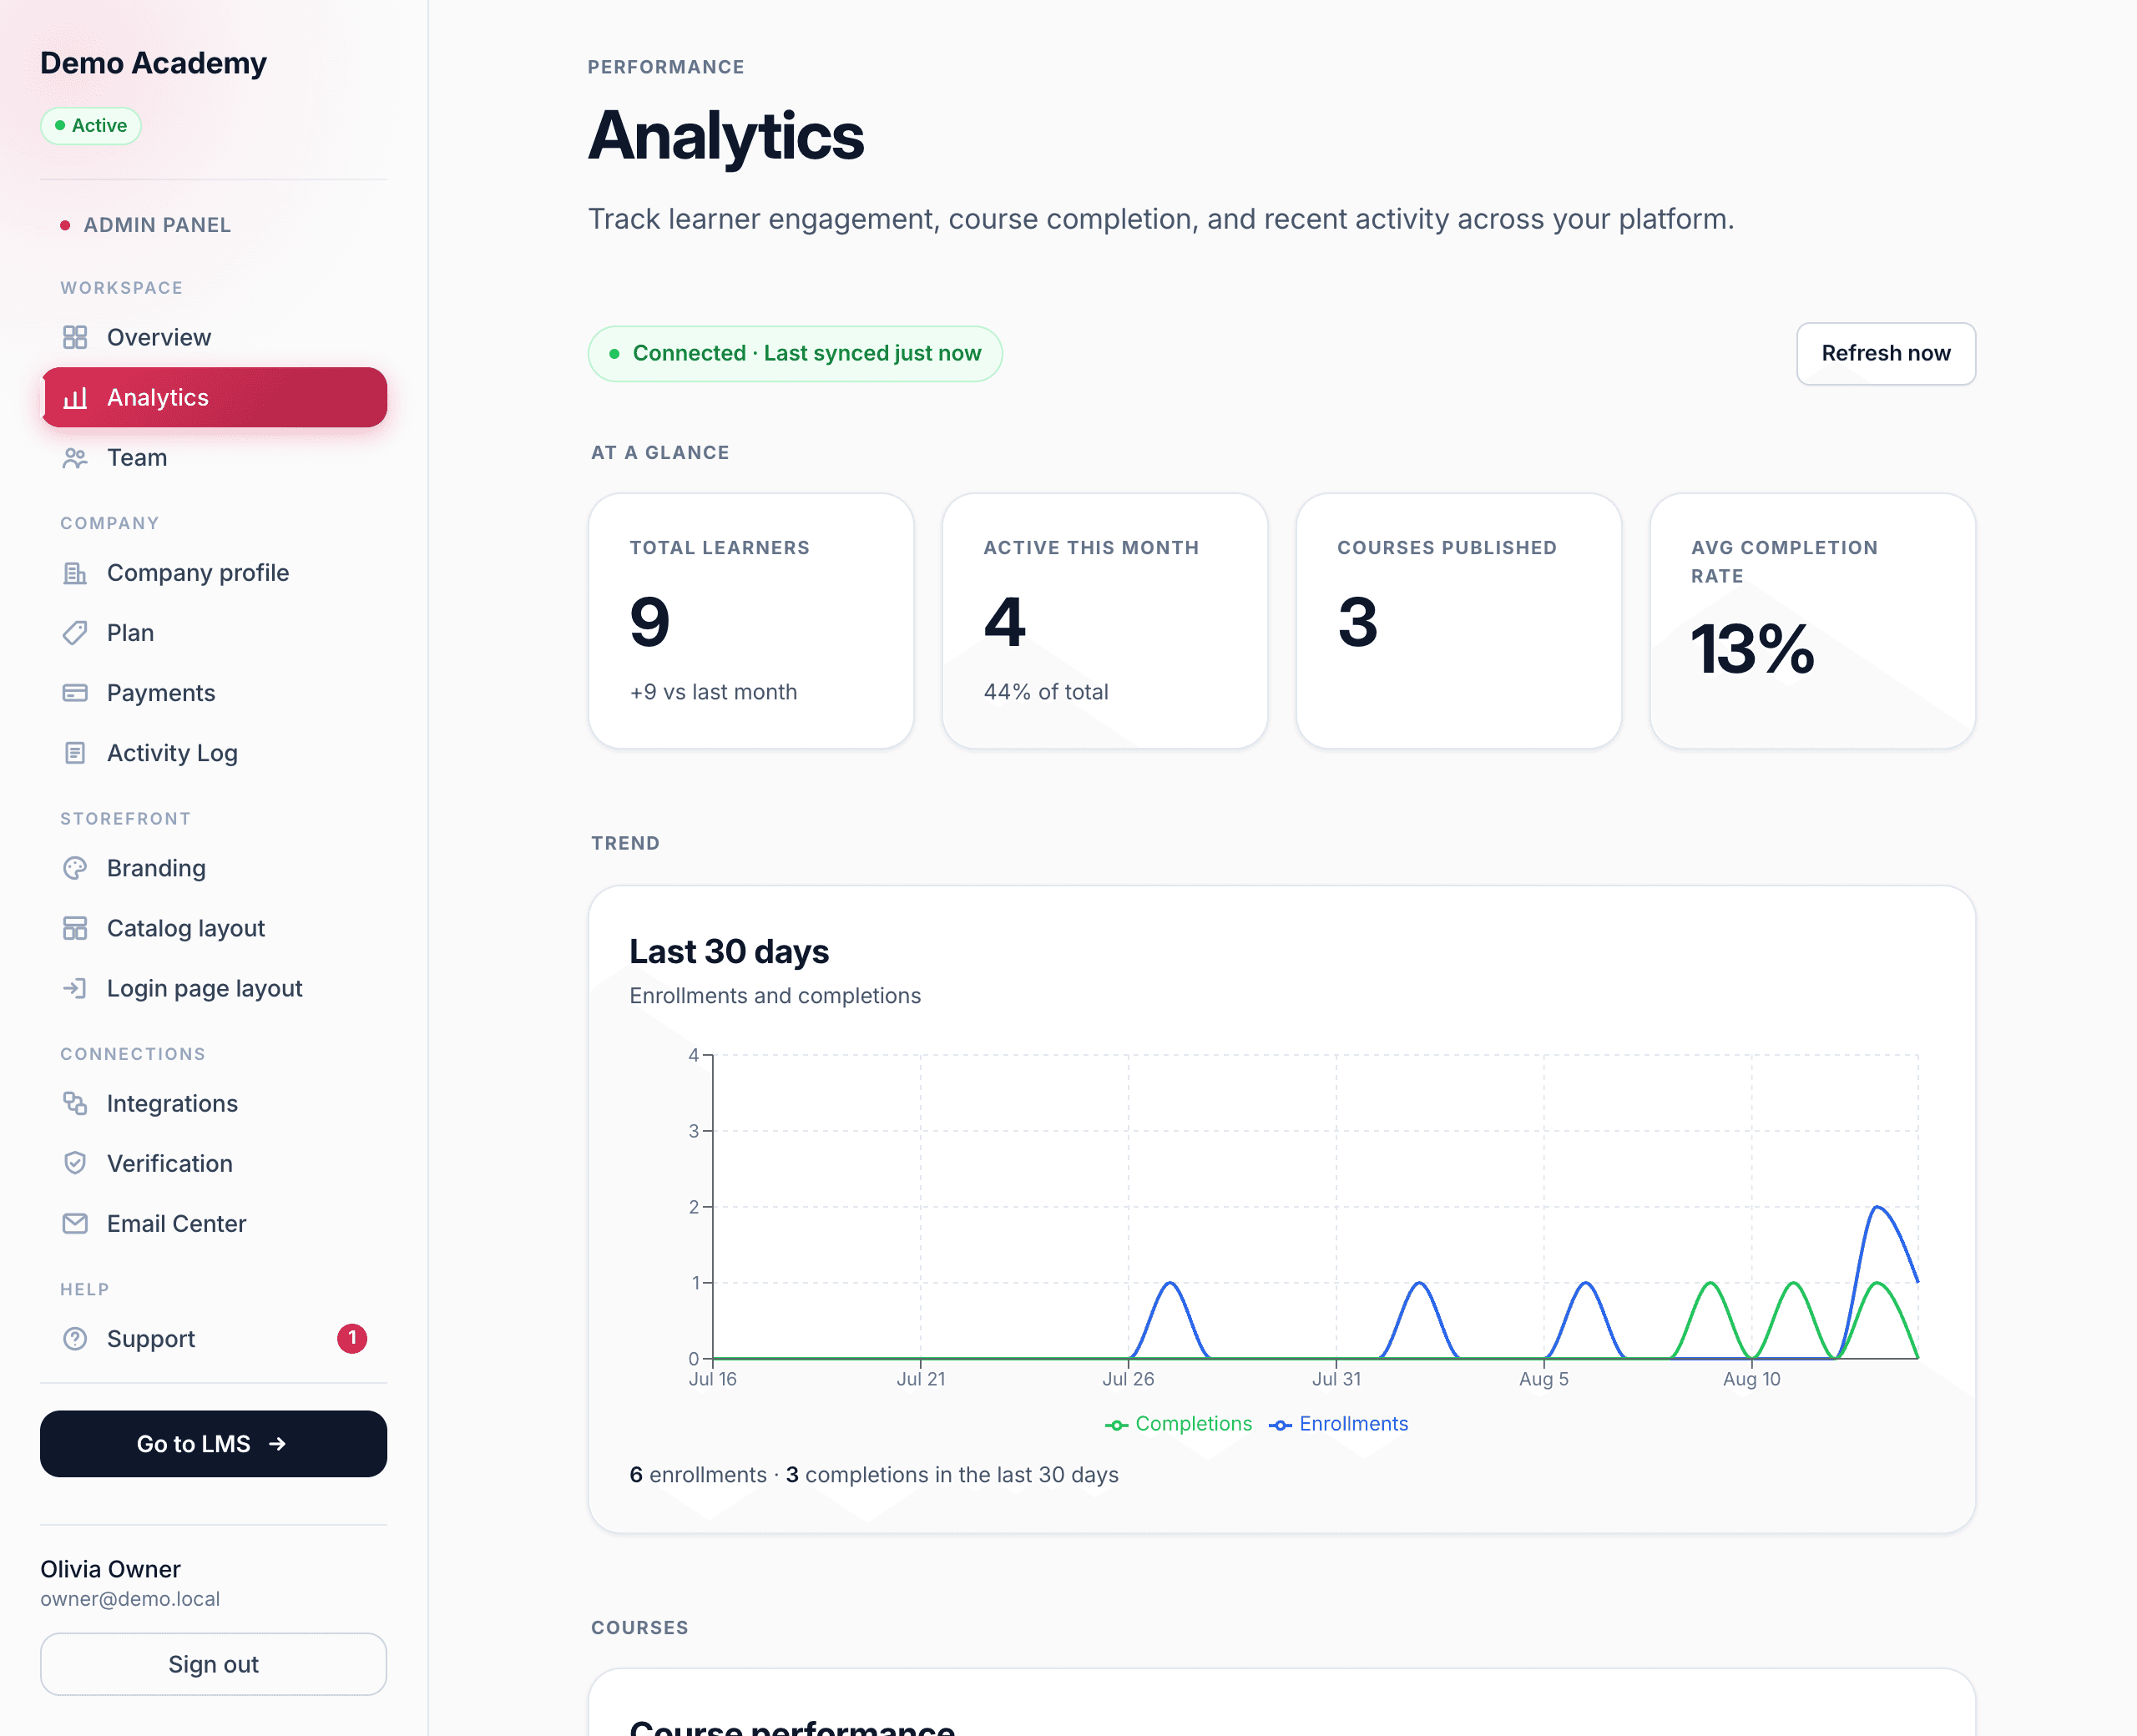Click the ADMIN PANEL label
This screenshot has height=1736, width=2137.
point(157,225)
